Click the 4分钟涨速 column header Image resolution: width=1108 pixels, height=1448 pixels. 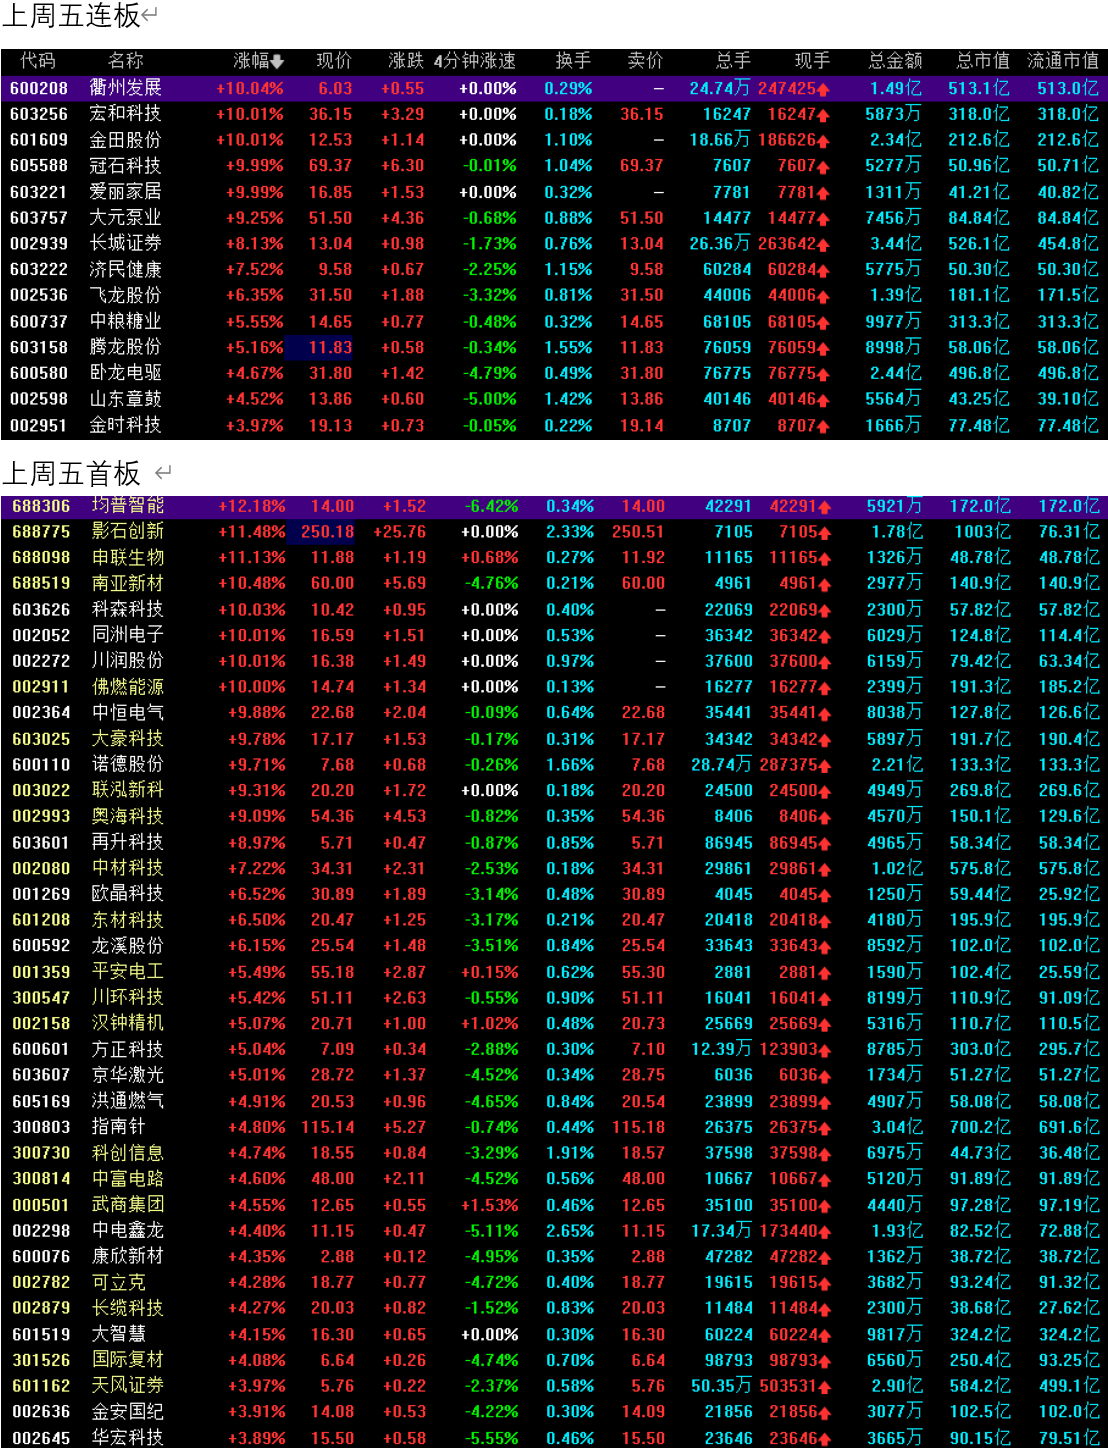pos(475,61)
